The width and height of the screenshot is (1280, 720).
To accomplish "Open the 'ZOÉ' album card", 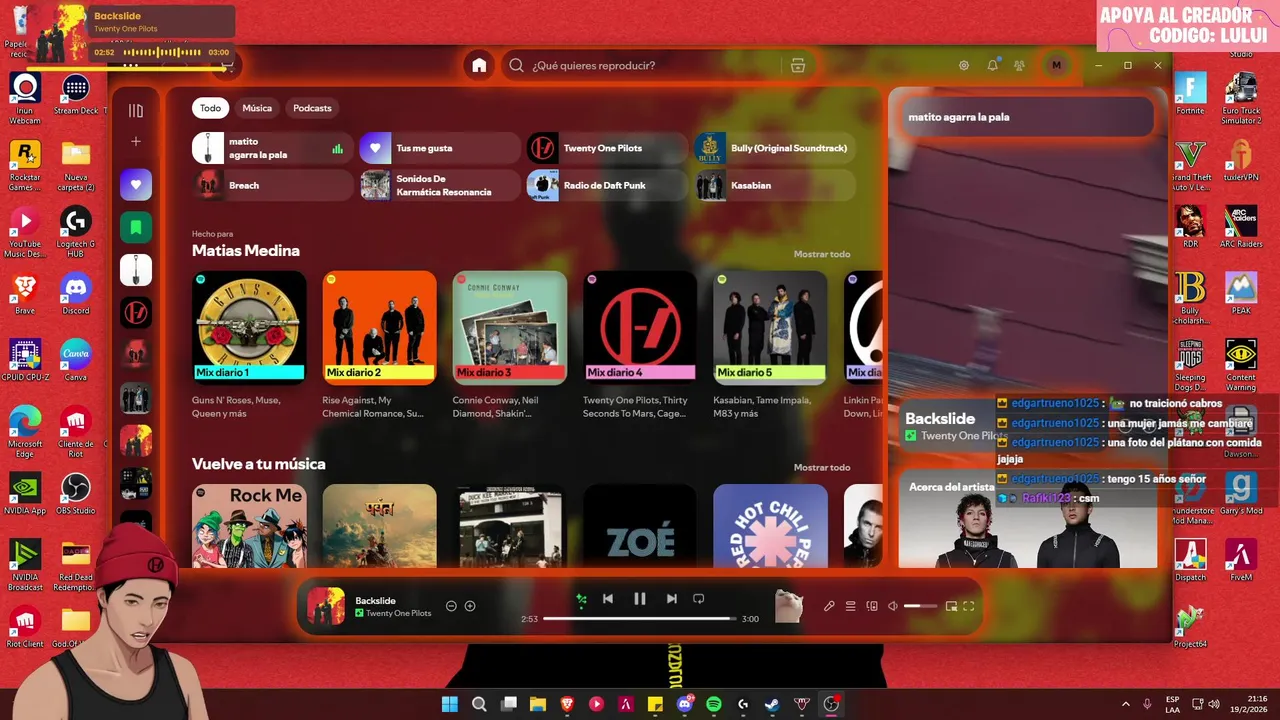I will click(640, 526).
